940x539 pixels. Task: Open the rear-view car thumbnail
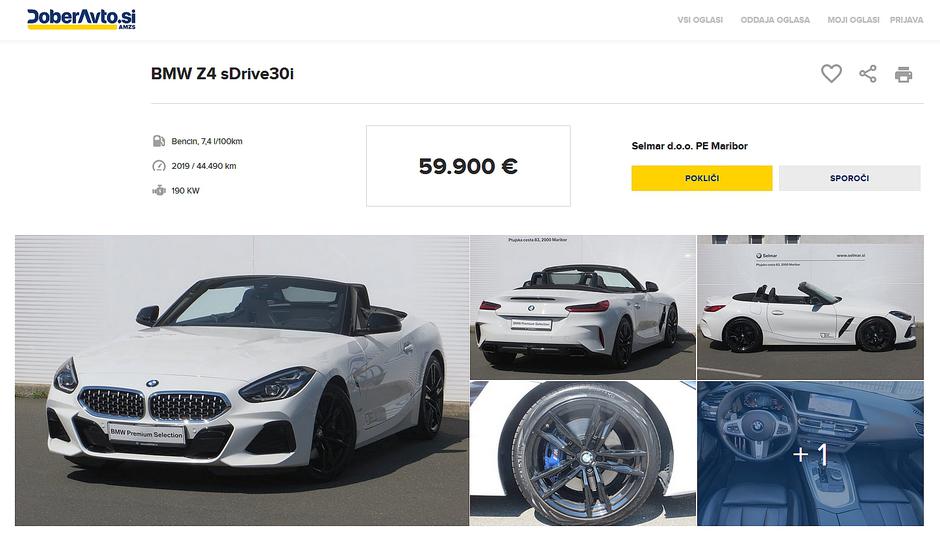(583, 307)
